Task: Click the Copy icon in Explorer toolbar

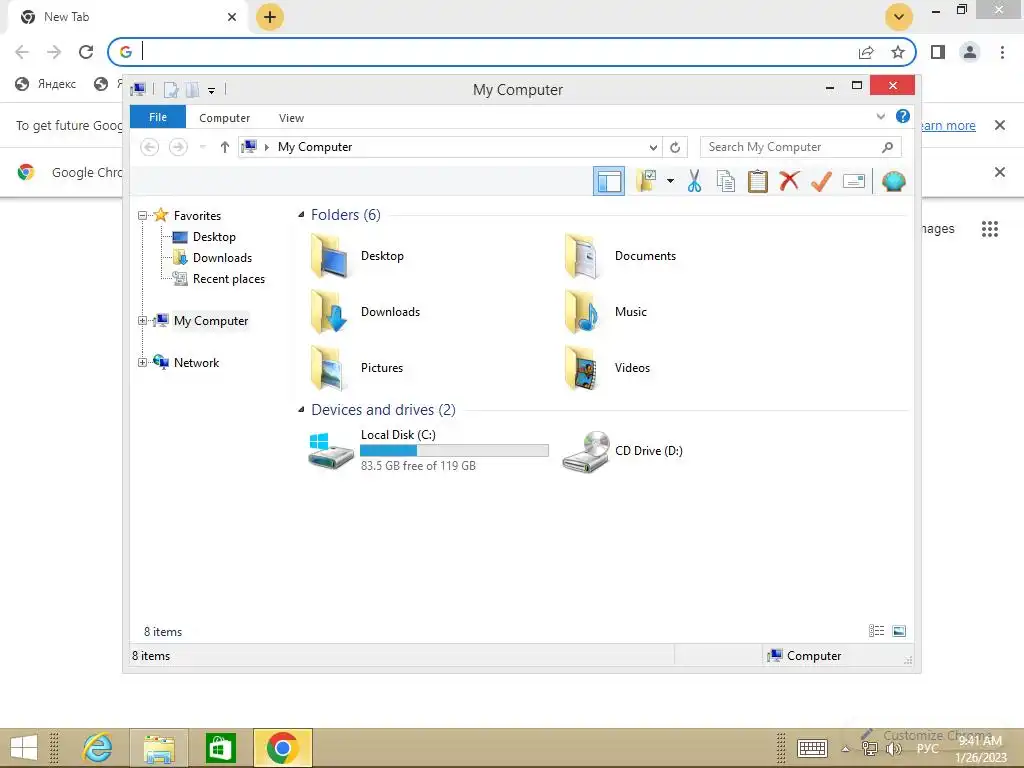Action: 726,181
